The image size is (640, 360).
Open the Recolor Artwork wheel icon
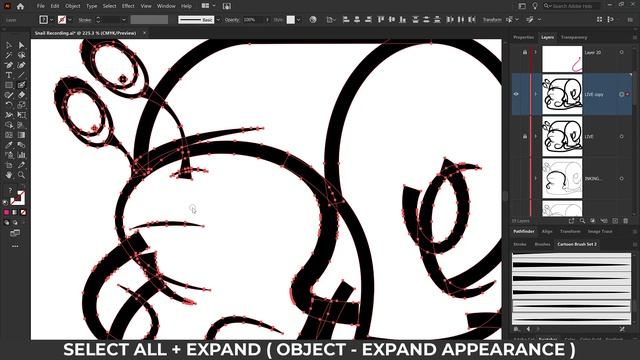point(313,20)
